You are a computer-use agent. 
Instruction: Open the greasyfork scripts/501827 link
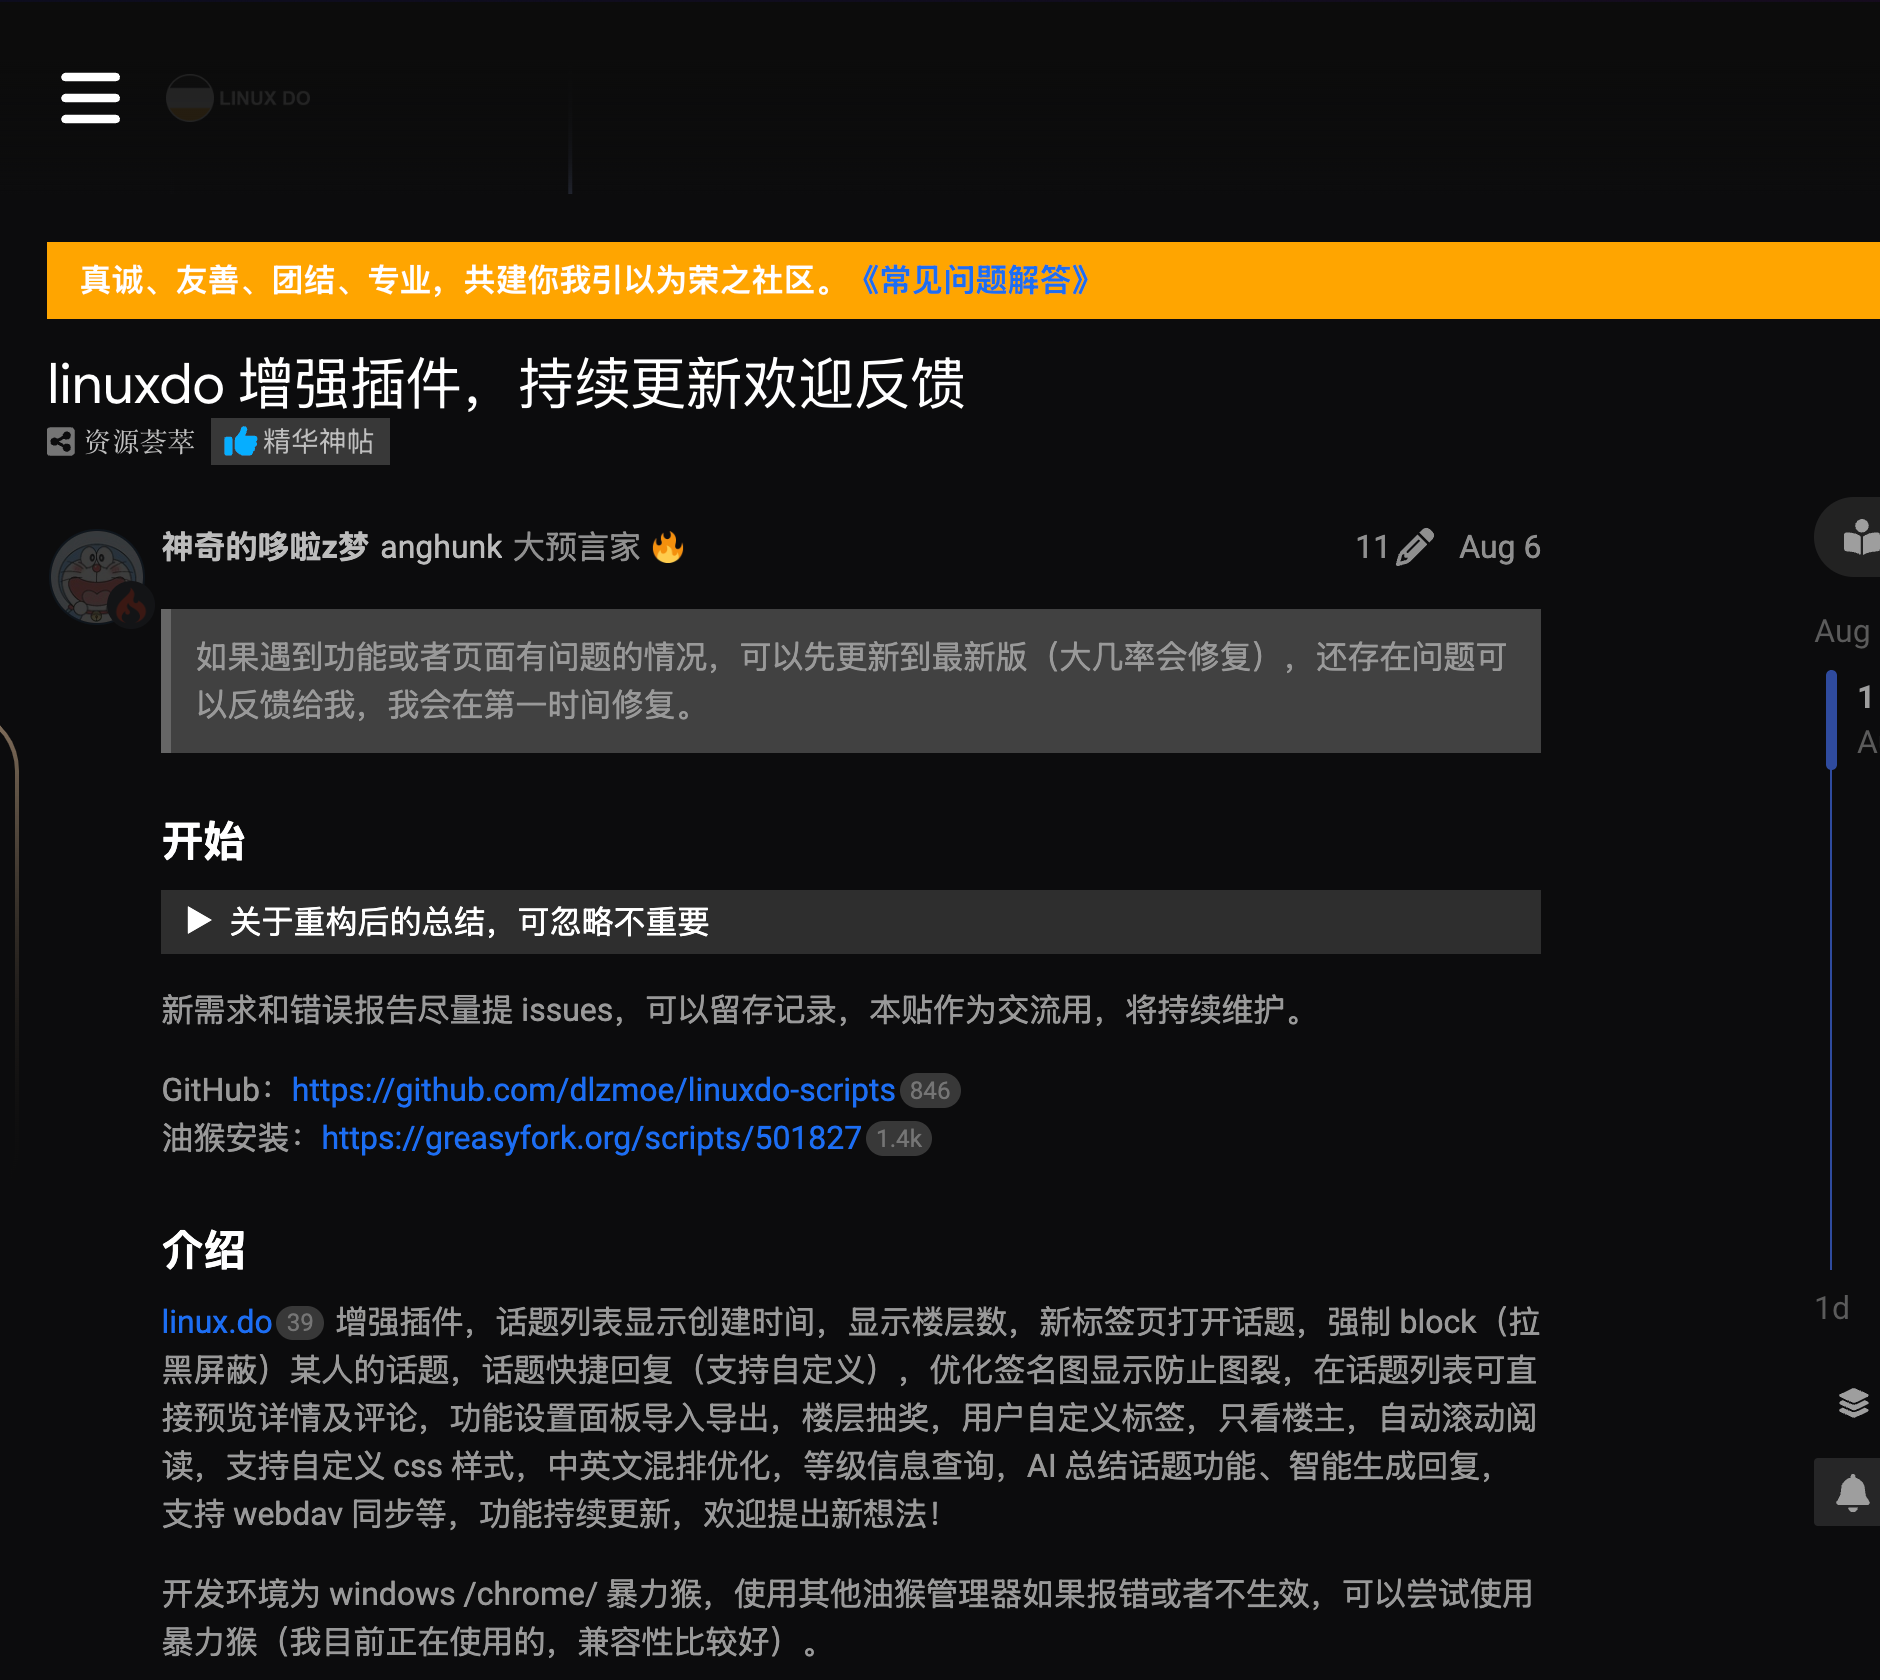591,1138
